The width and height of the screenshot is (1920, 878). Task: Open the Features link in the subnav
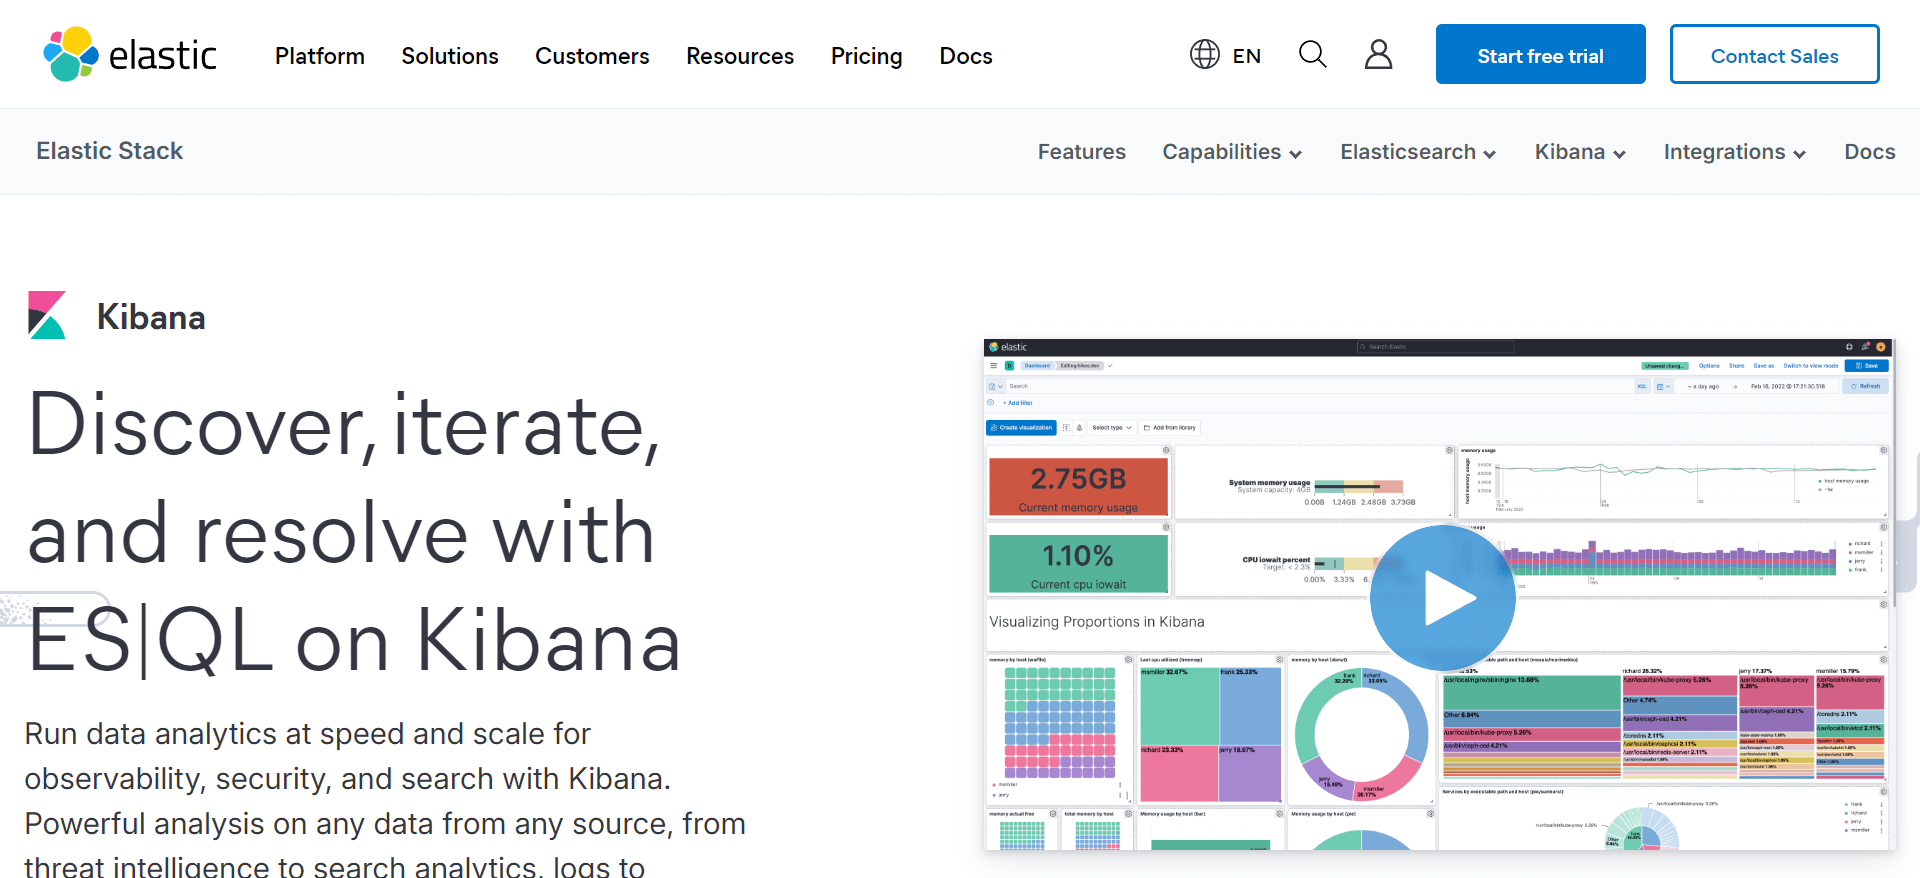[1081, 152]
